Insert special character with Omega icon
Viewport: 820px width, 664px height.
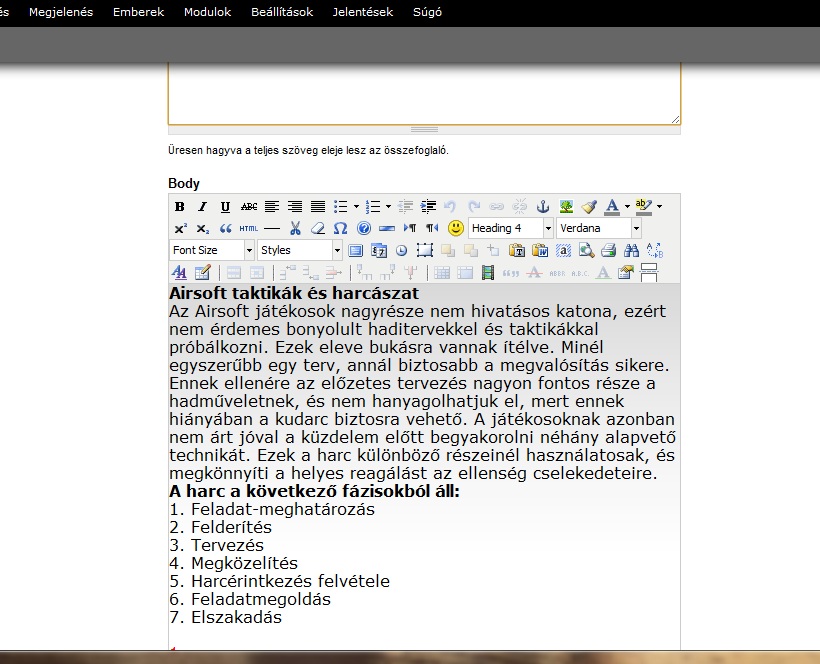pyautogui.click(x=340, y=228)
